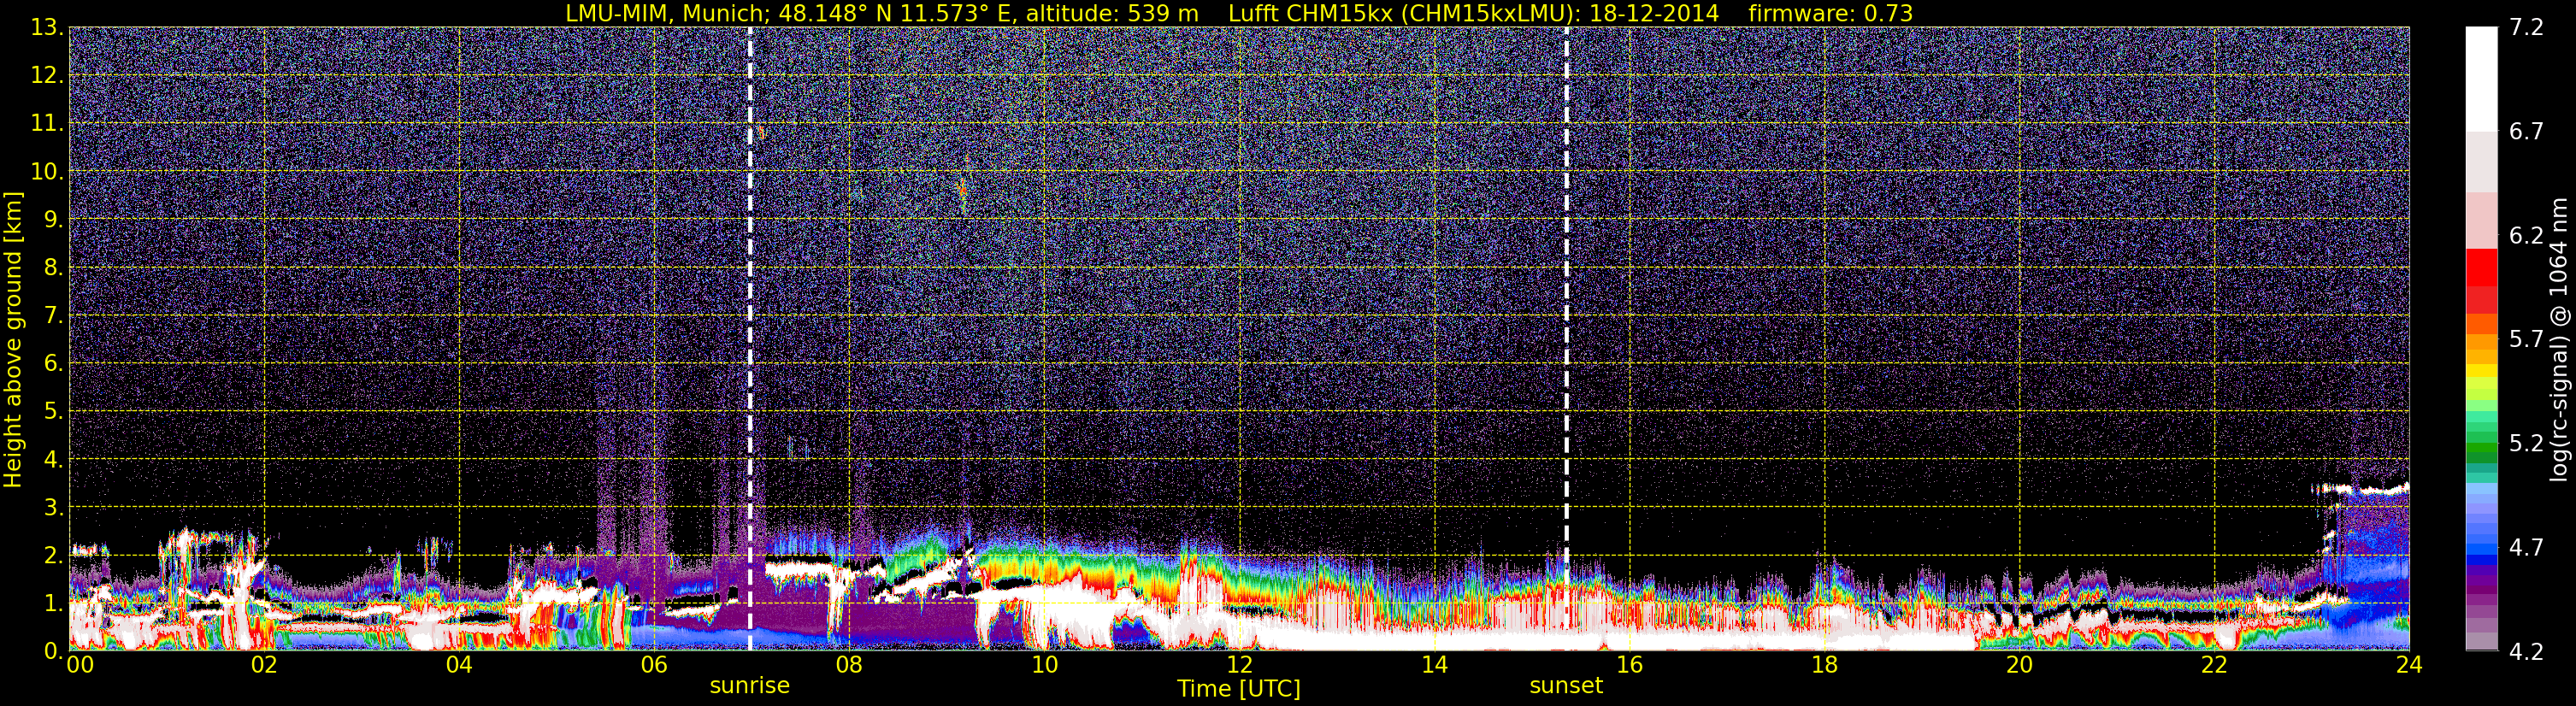Click the time tick label '14'

point(1434,666)
